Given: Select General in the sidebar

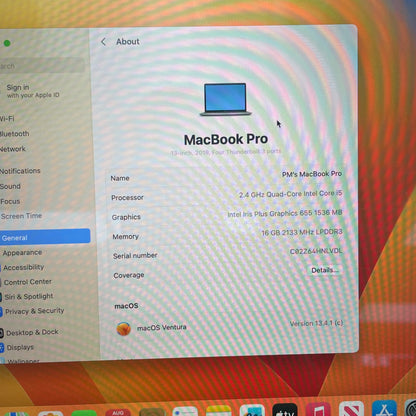Looking at the screenshot, I should click(45, 237).
